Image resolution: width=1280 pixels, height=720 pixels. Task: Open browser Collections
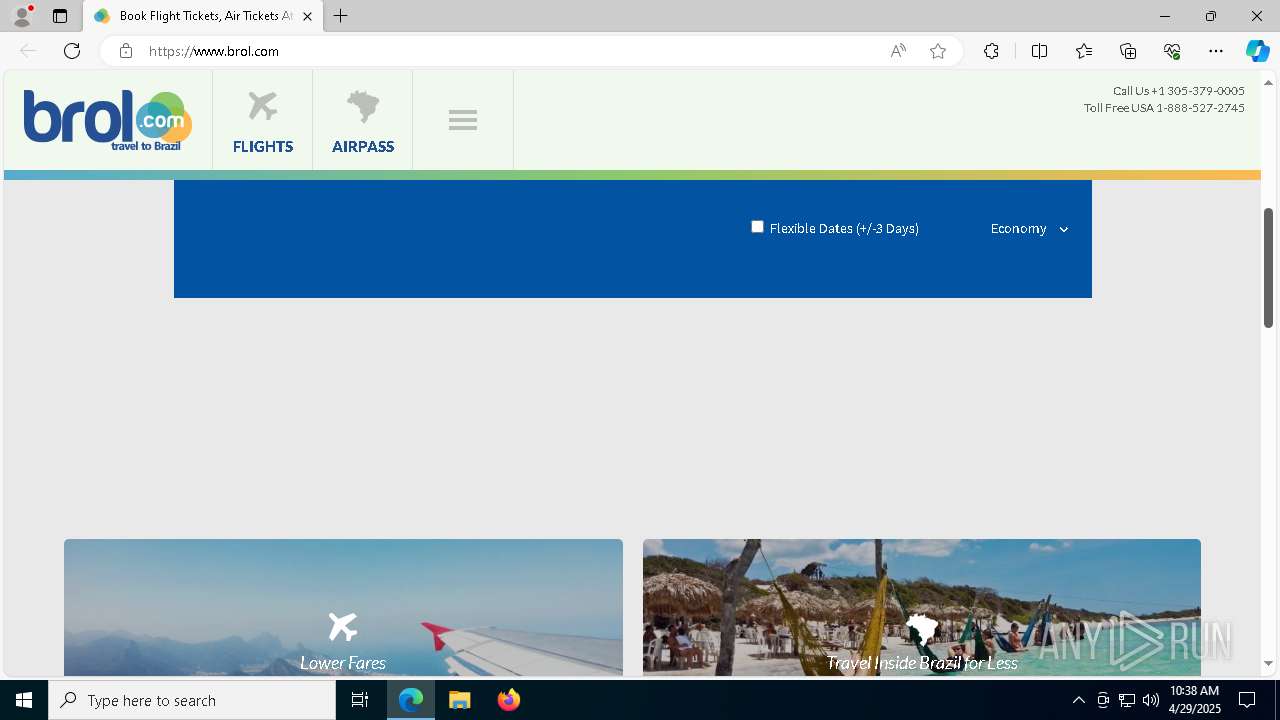(x=1128, y=51)
